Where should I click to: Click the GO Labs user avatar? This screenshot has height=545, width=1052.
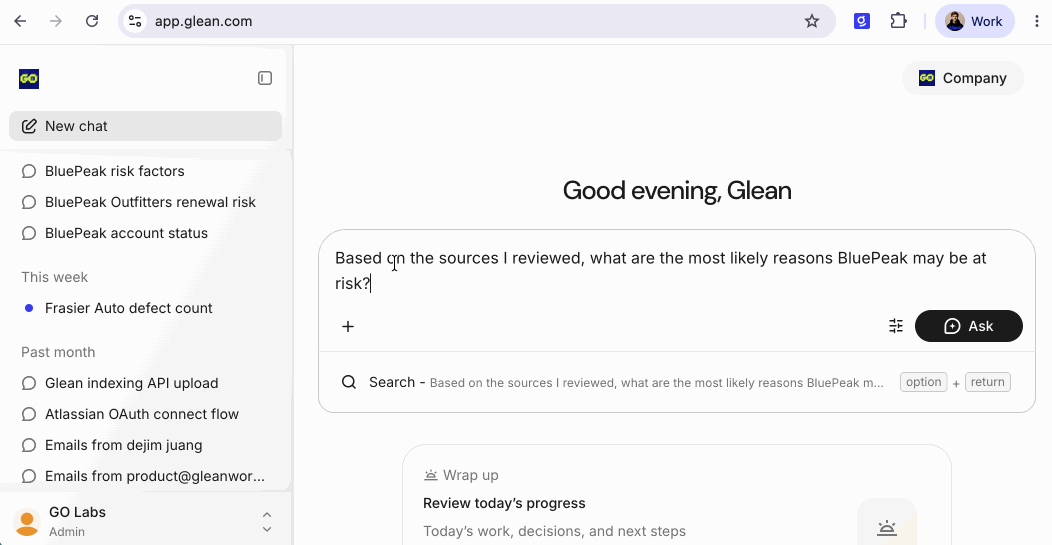coord(27,522)
